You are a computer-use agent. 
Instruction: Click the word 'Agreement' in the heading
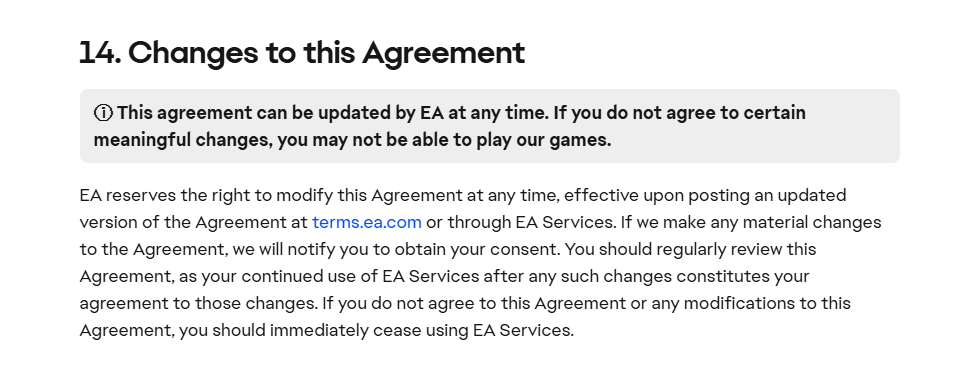(x=443, y=54)
